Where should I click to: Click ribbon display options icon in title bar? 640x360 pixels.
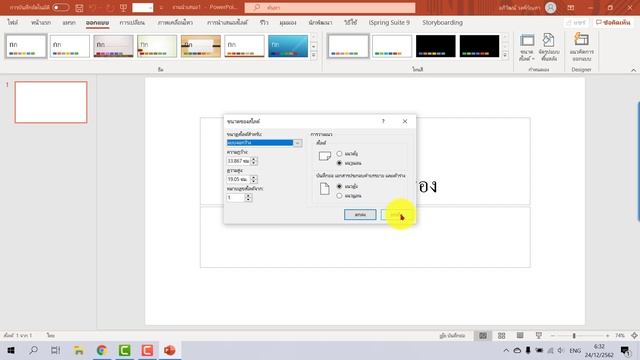571,8
